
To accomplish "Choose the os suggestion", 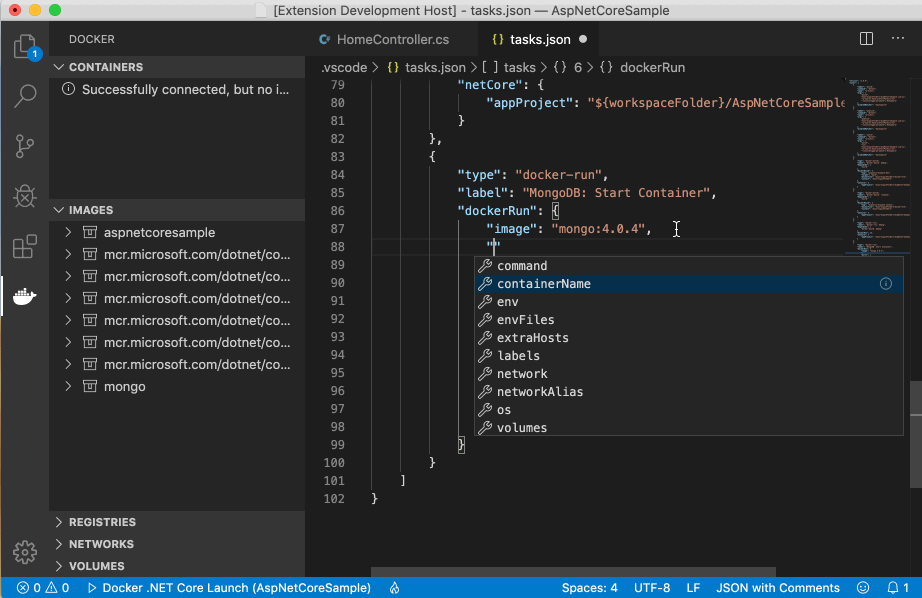I will click(689, 410).
